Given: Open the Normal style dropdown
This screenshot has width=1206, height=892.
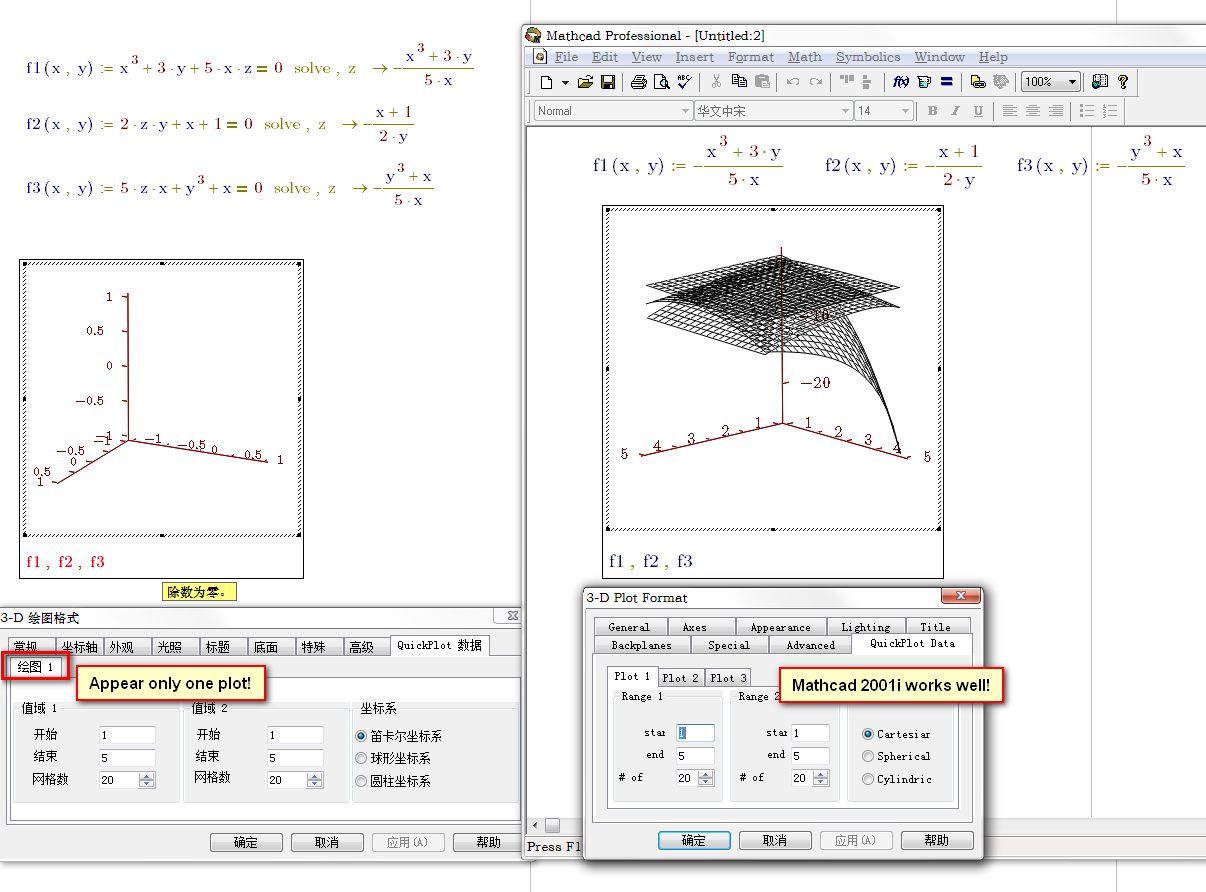Looking at the screenshot, I should [x=685, y=111].
